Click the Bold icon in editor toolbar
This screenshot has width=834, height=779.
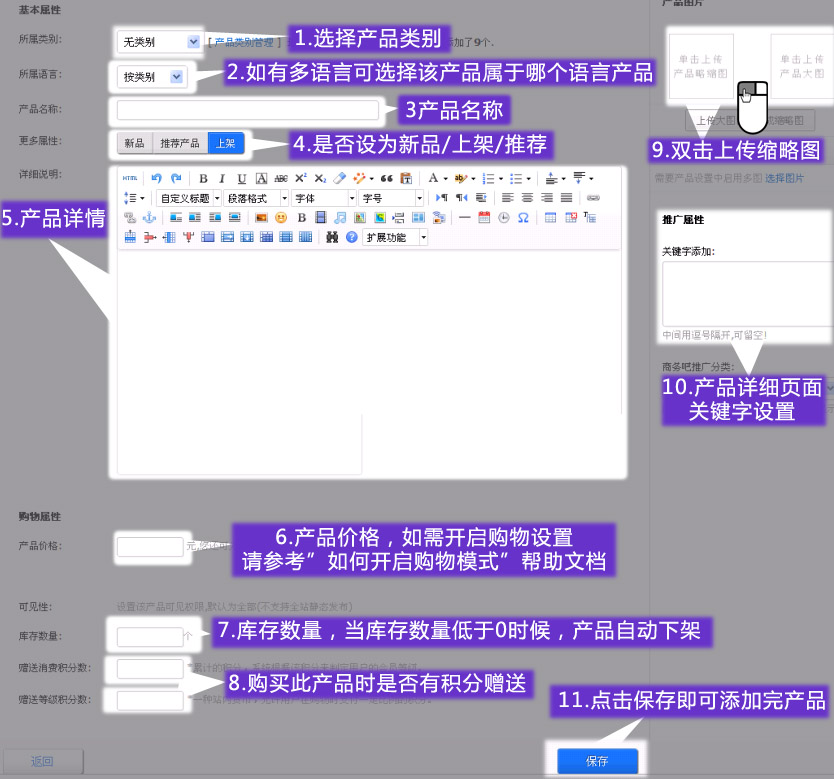click(204, 178)
